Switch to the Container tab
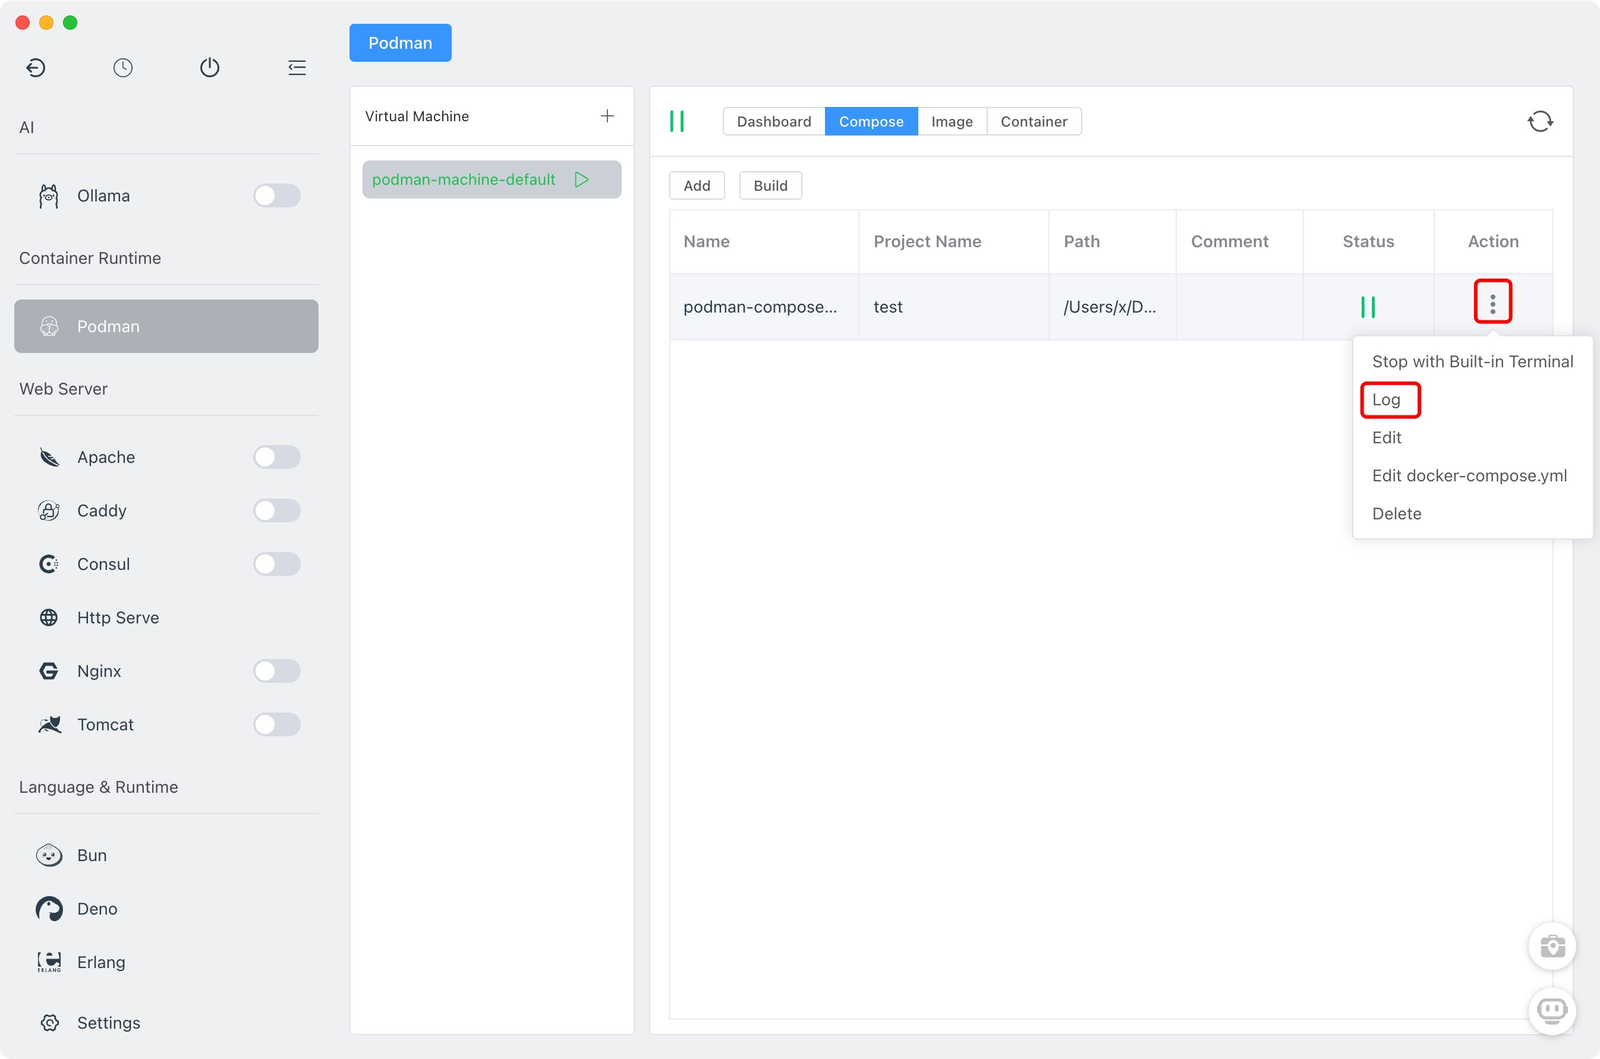This screenshot has width=1600, height=1059. click(x=1033, y=122)
